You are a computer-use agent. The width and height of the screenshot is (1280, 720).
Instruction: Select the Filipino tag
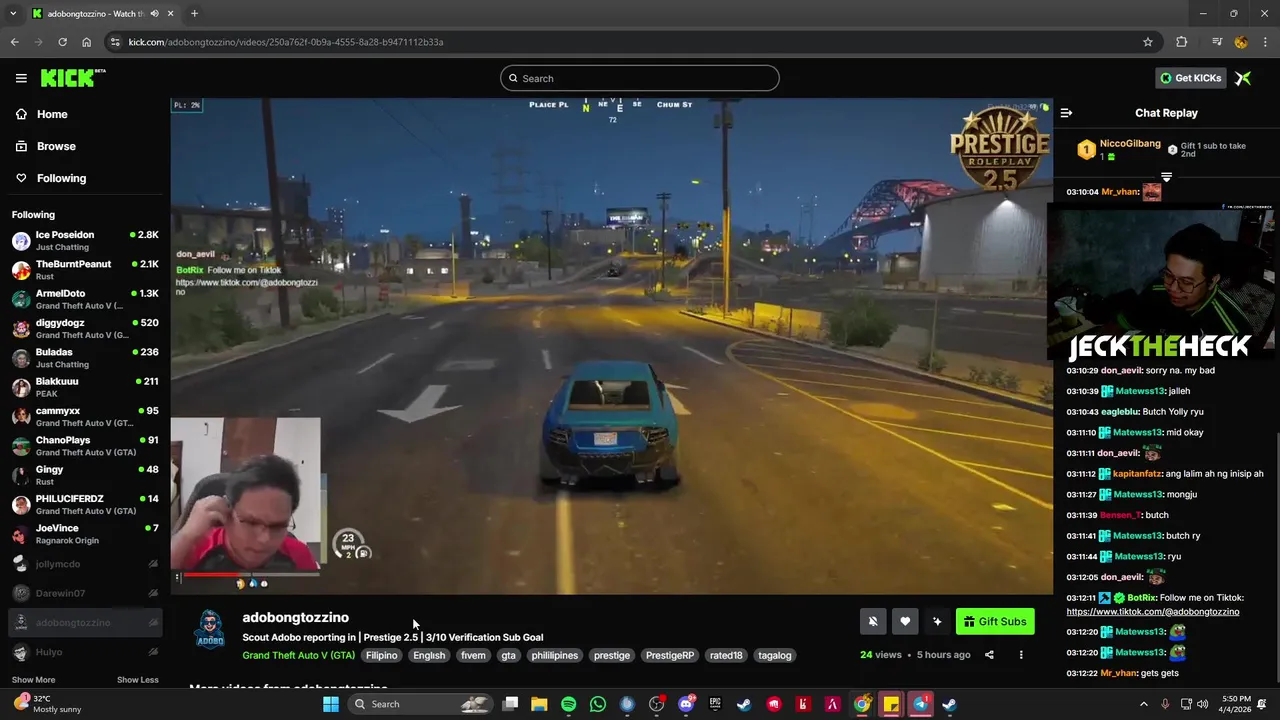point(381,655)
